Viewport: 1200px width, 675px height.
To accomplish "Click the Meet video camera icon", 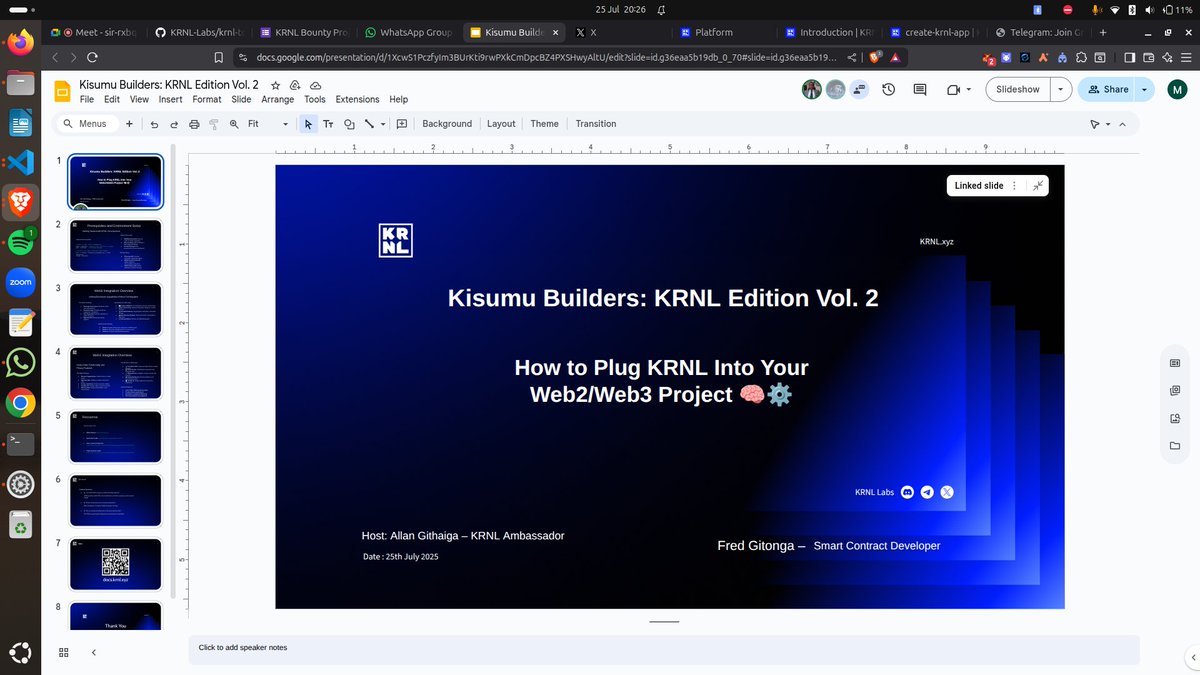I will (x=953, y=90).
